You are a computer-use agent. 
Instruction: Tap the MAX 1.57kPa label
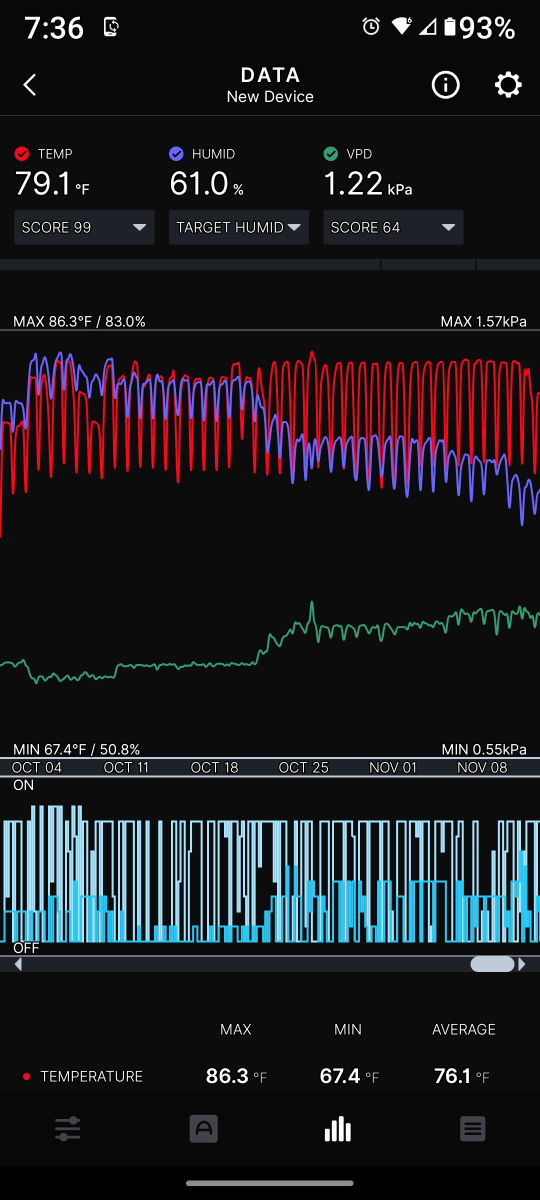tap(483, 322)
